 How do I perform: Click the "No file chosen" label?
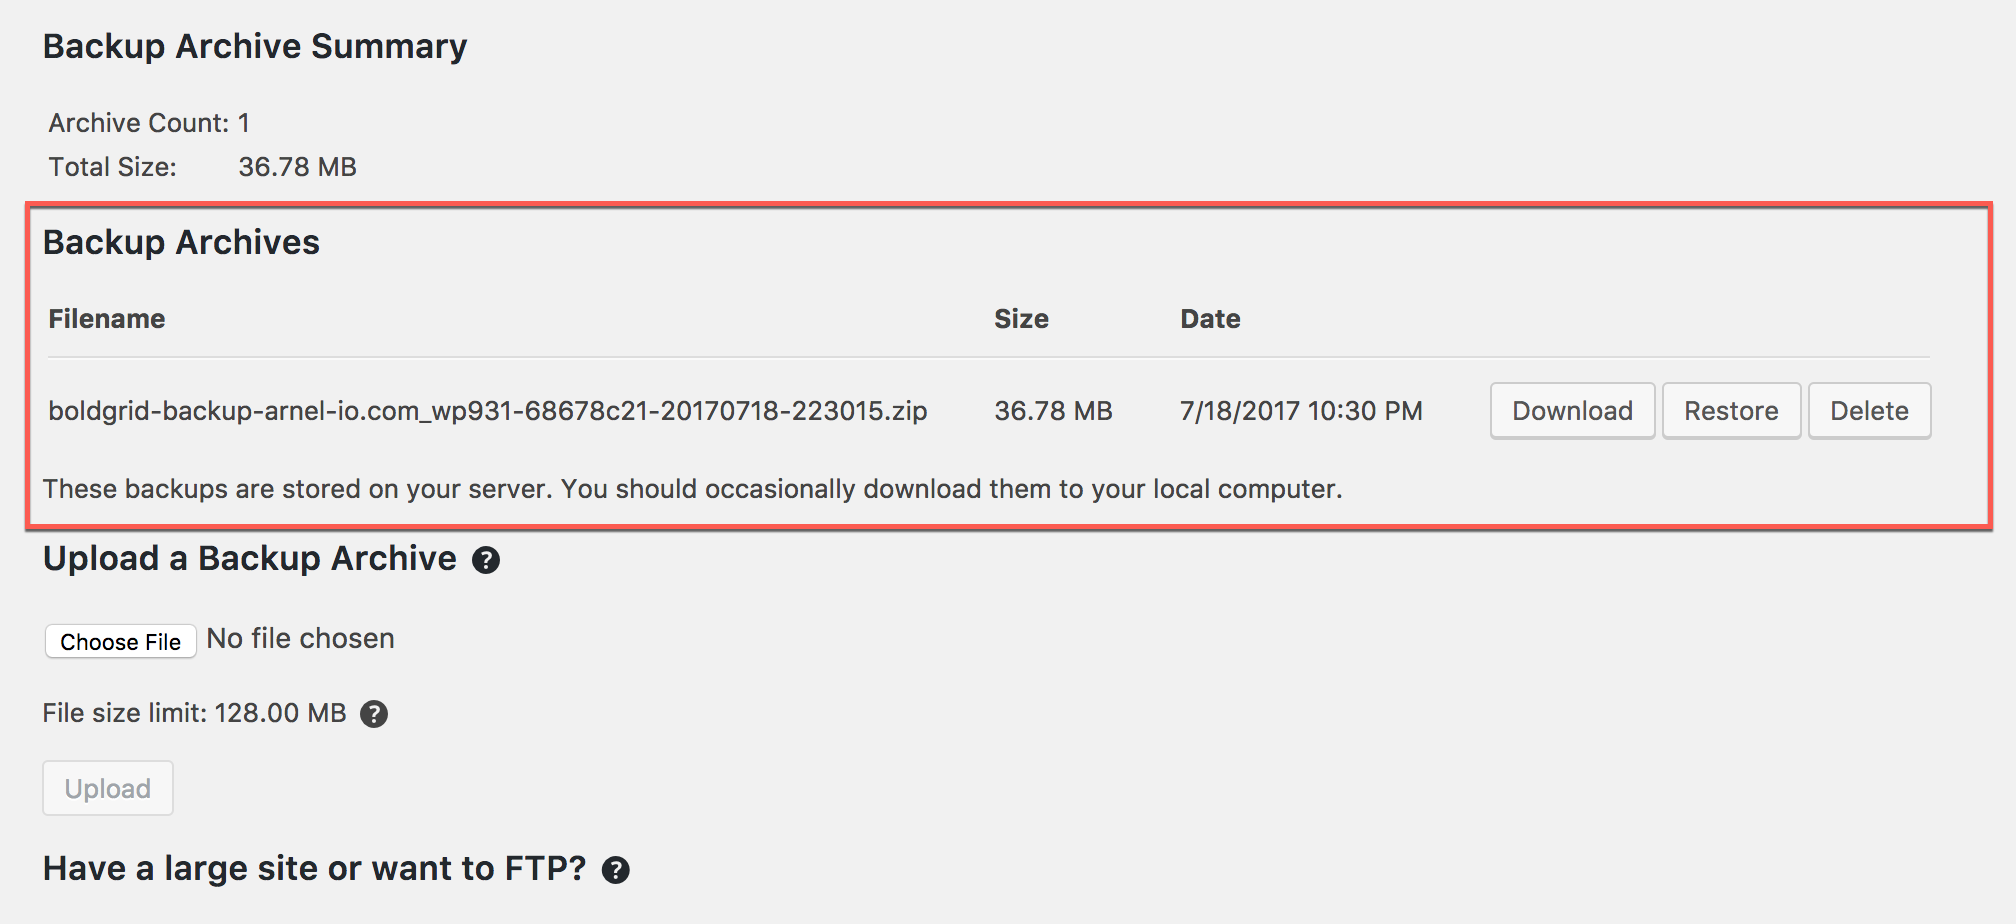click(x=300, y=639)
